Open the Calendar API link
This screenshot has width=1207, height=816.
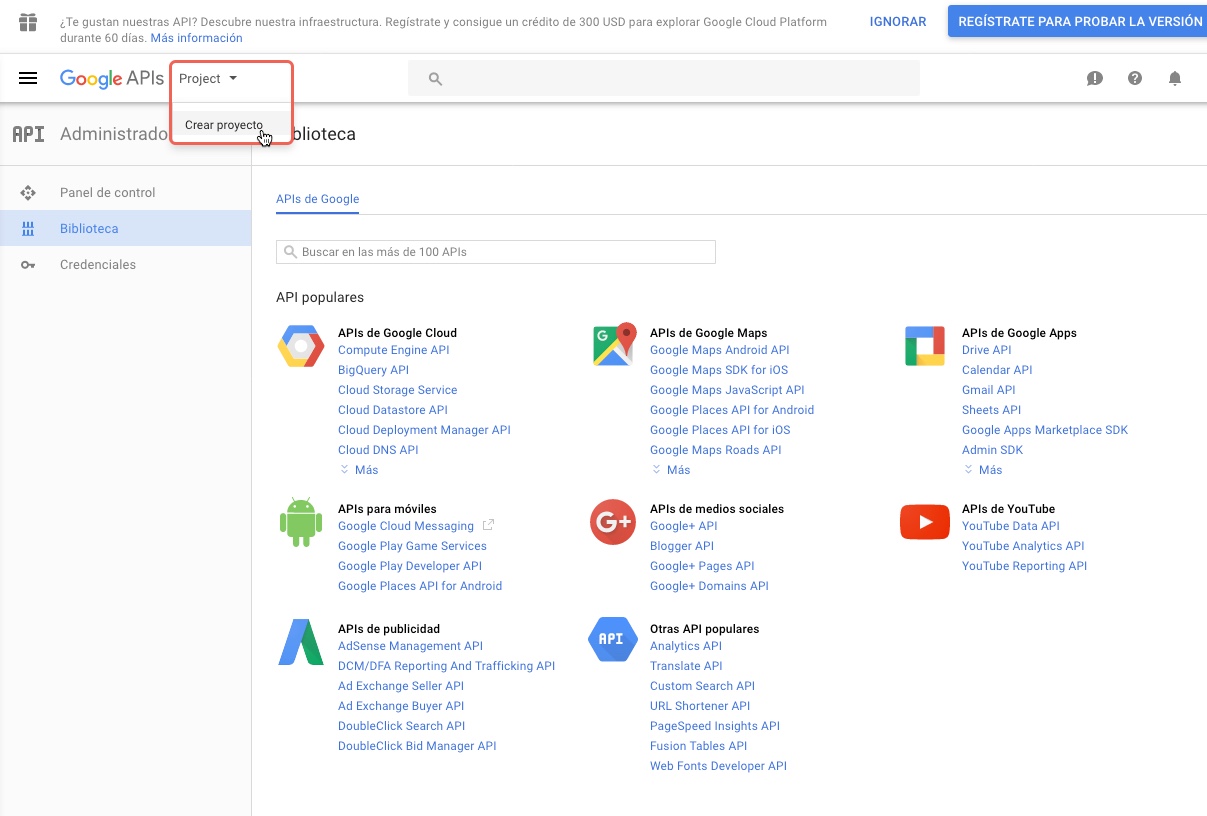tap(997, 370)
